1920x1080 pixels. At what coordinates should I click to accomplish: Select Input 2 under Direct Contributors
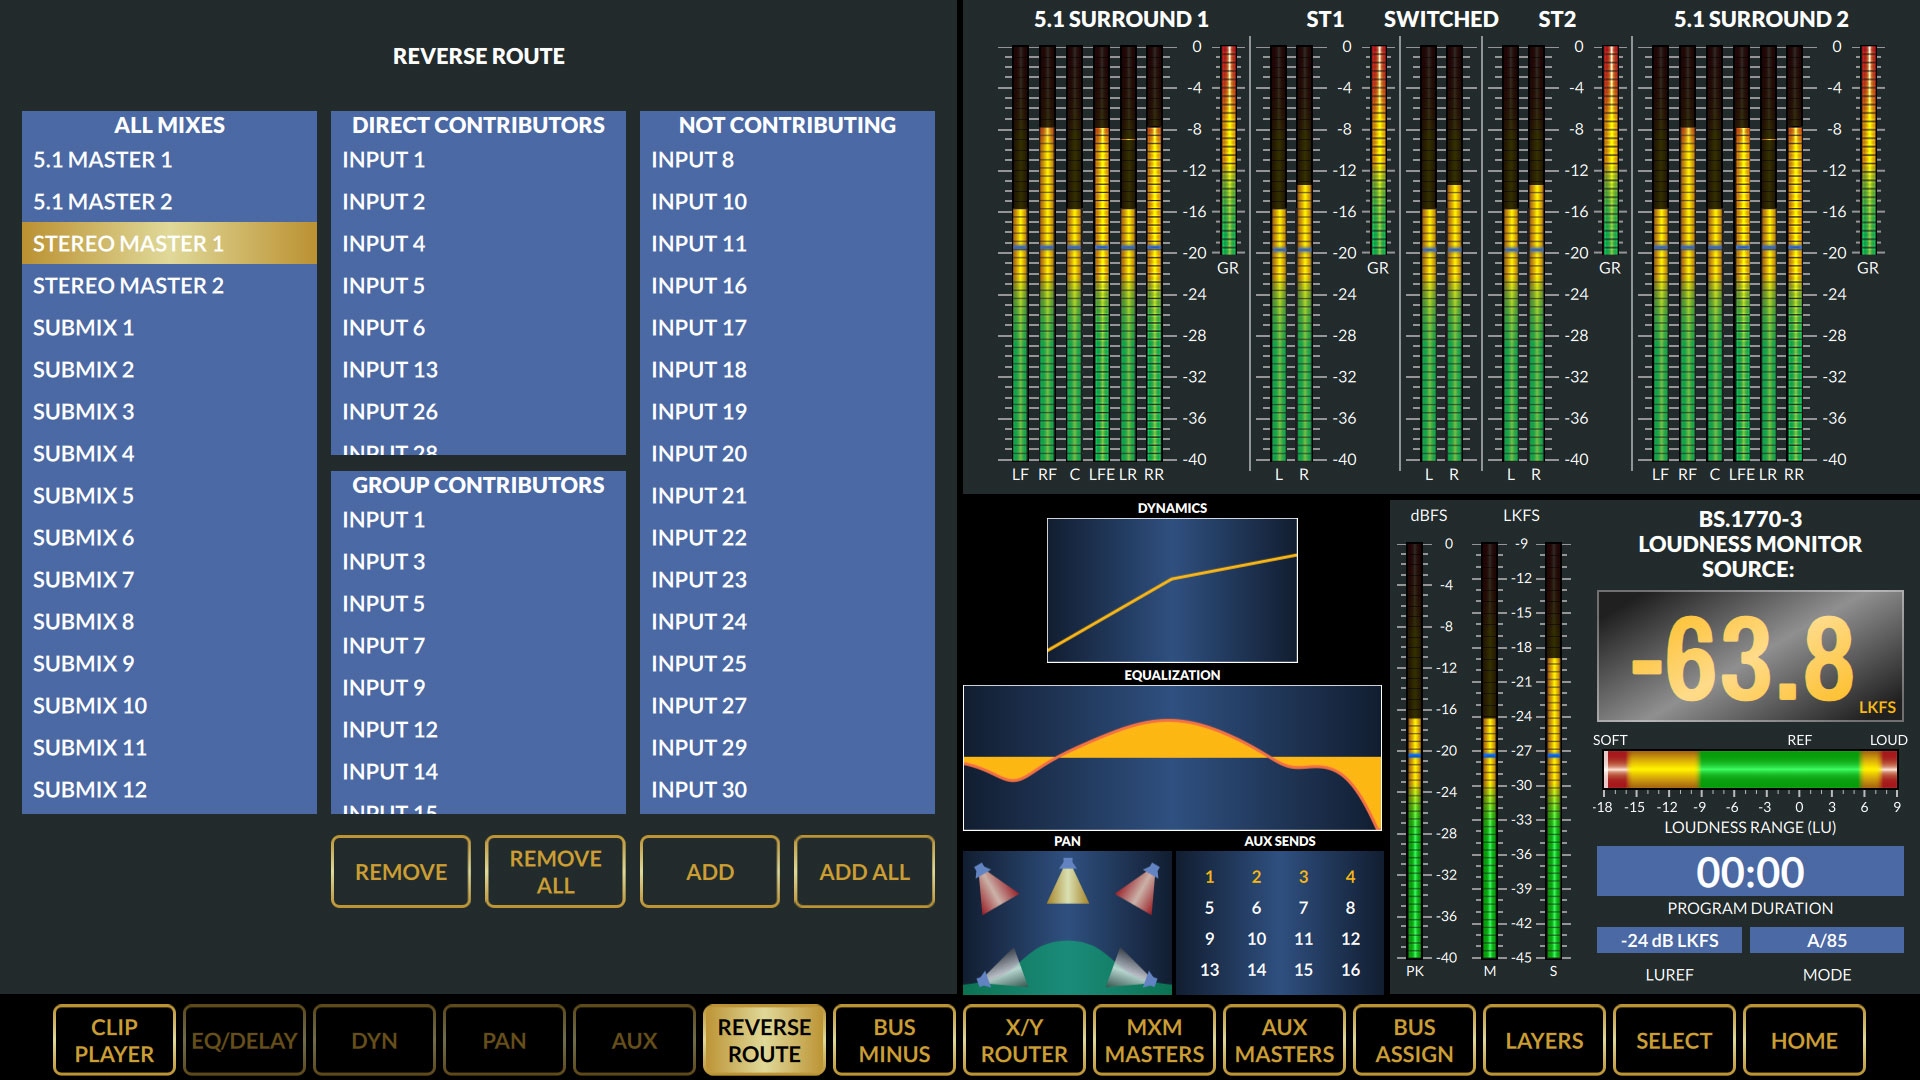pos(478,202)
